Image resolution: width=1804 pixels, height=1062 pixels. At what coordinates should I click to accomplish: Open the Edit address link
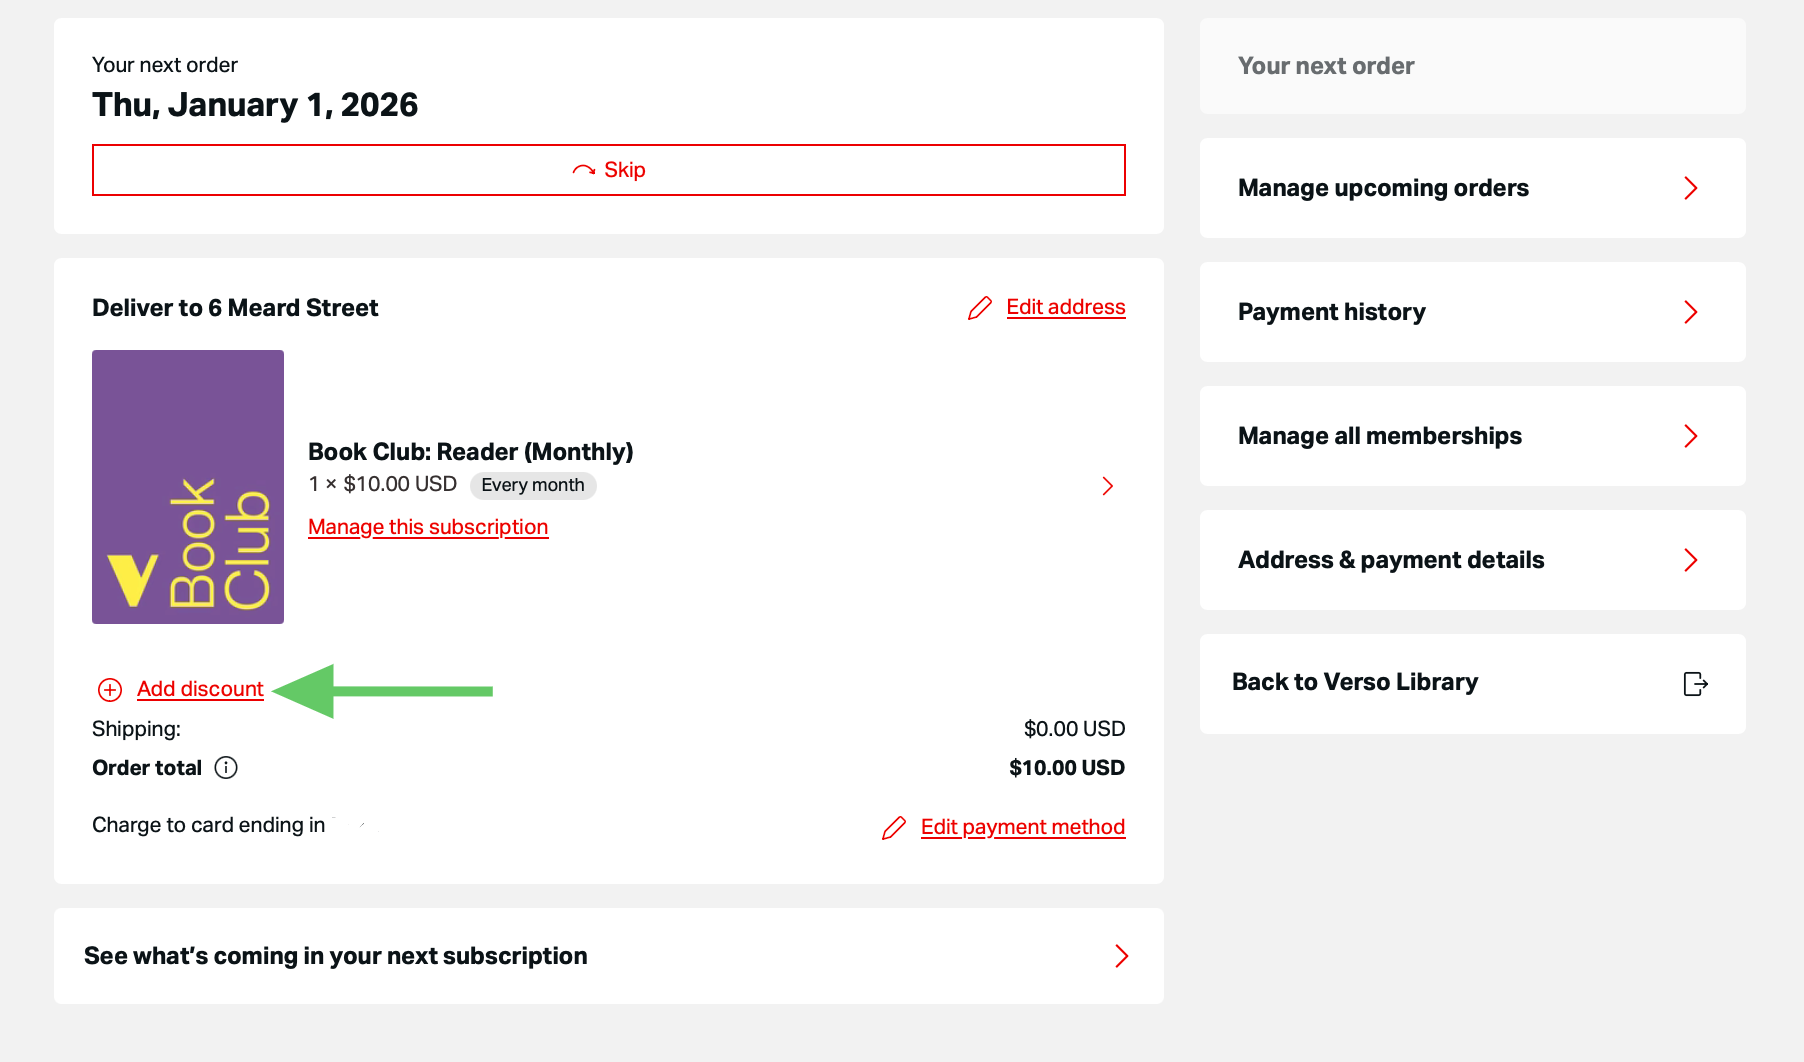click(1065, 307)
